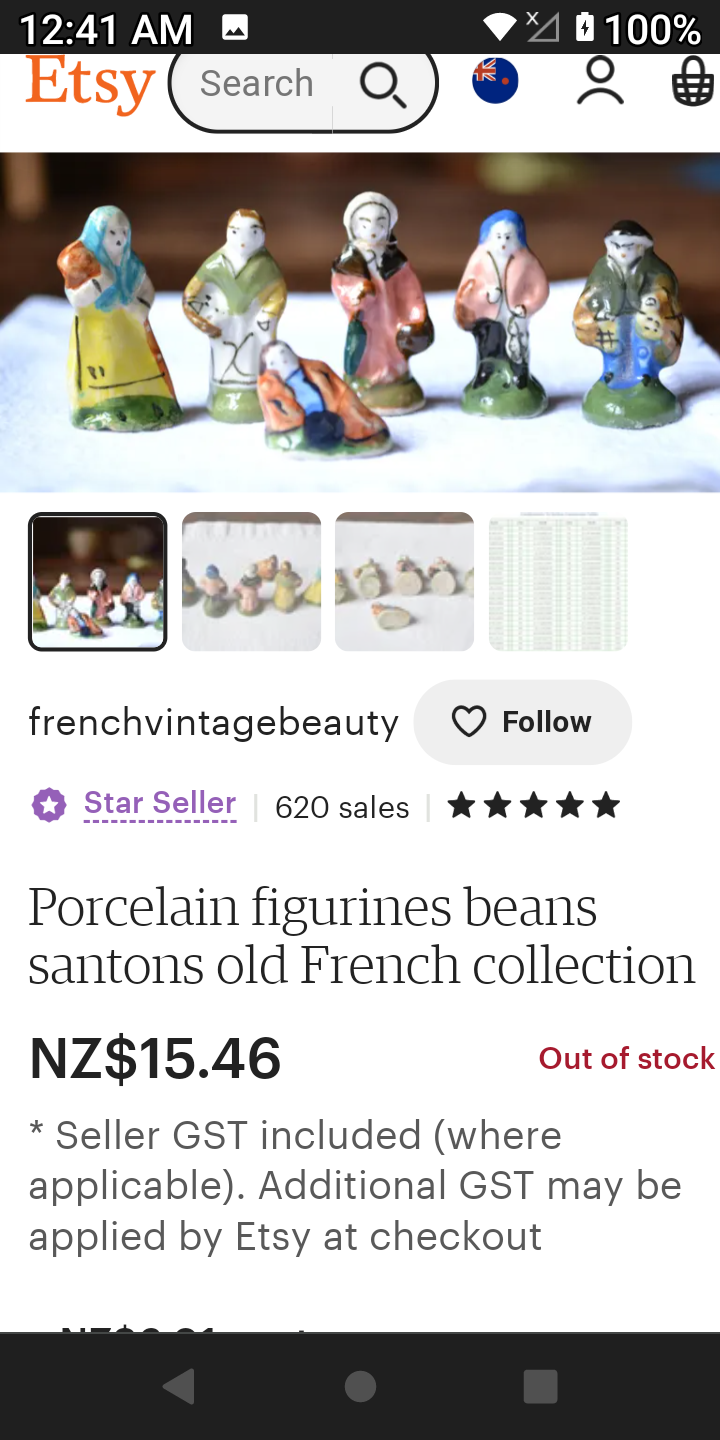
Task: Follow the frenchvintagebeauty shop
Action: (522, 722)
